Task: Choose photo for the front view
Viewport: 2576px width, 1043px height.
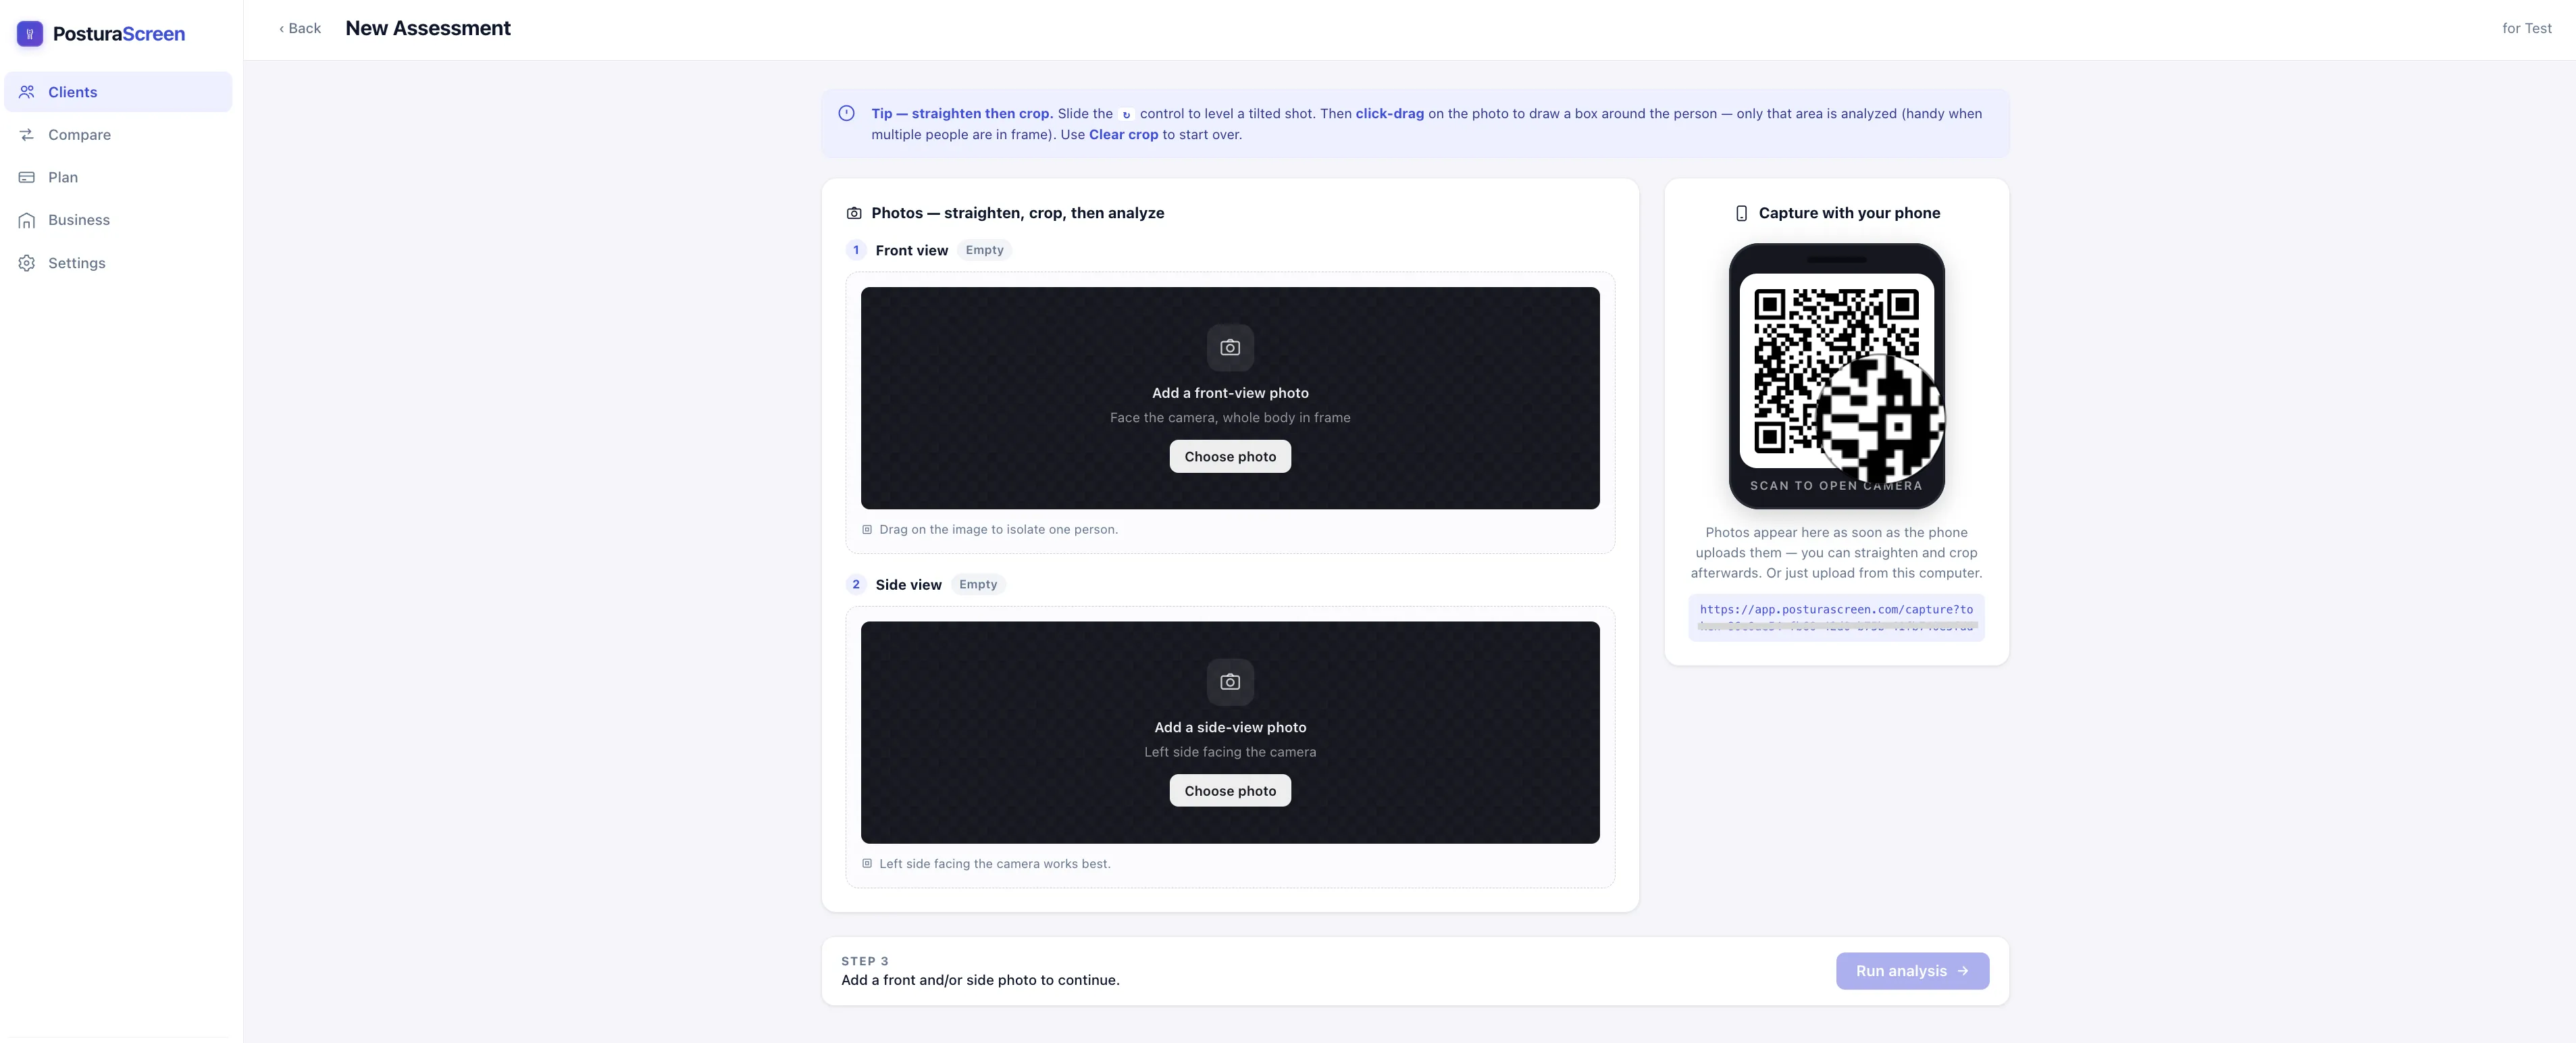Action: 1230,457
